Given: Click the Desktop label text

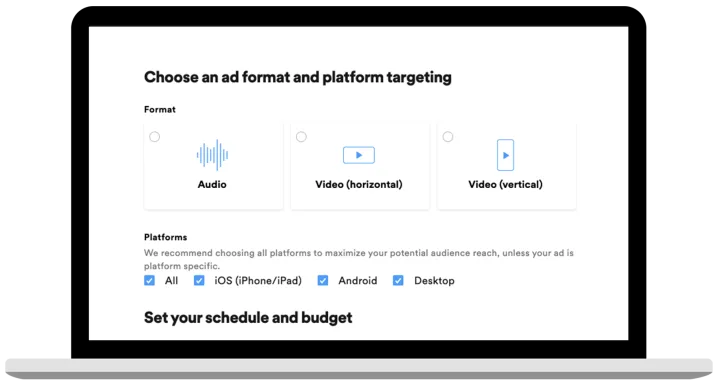Looking at the screenshot, I should coord(434,281).
